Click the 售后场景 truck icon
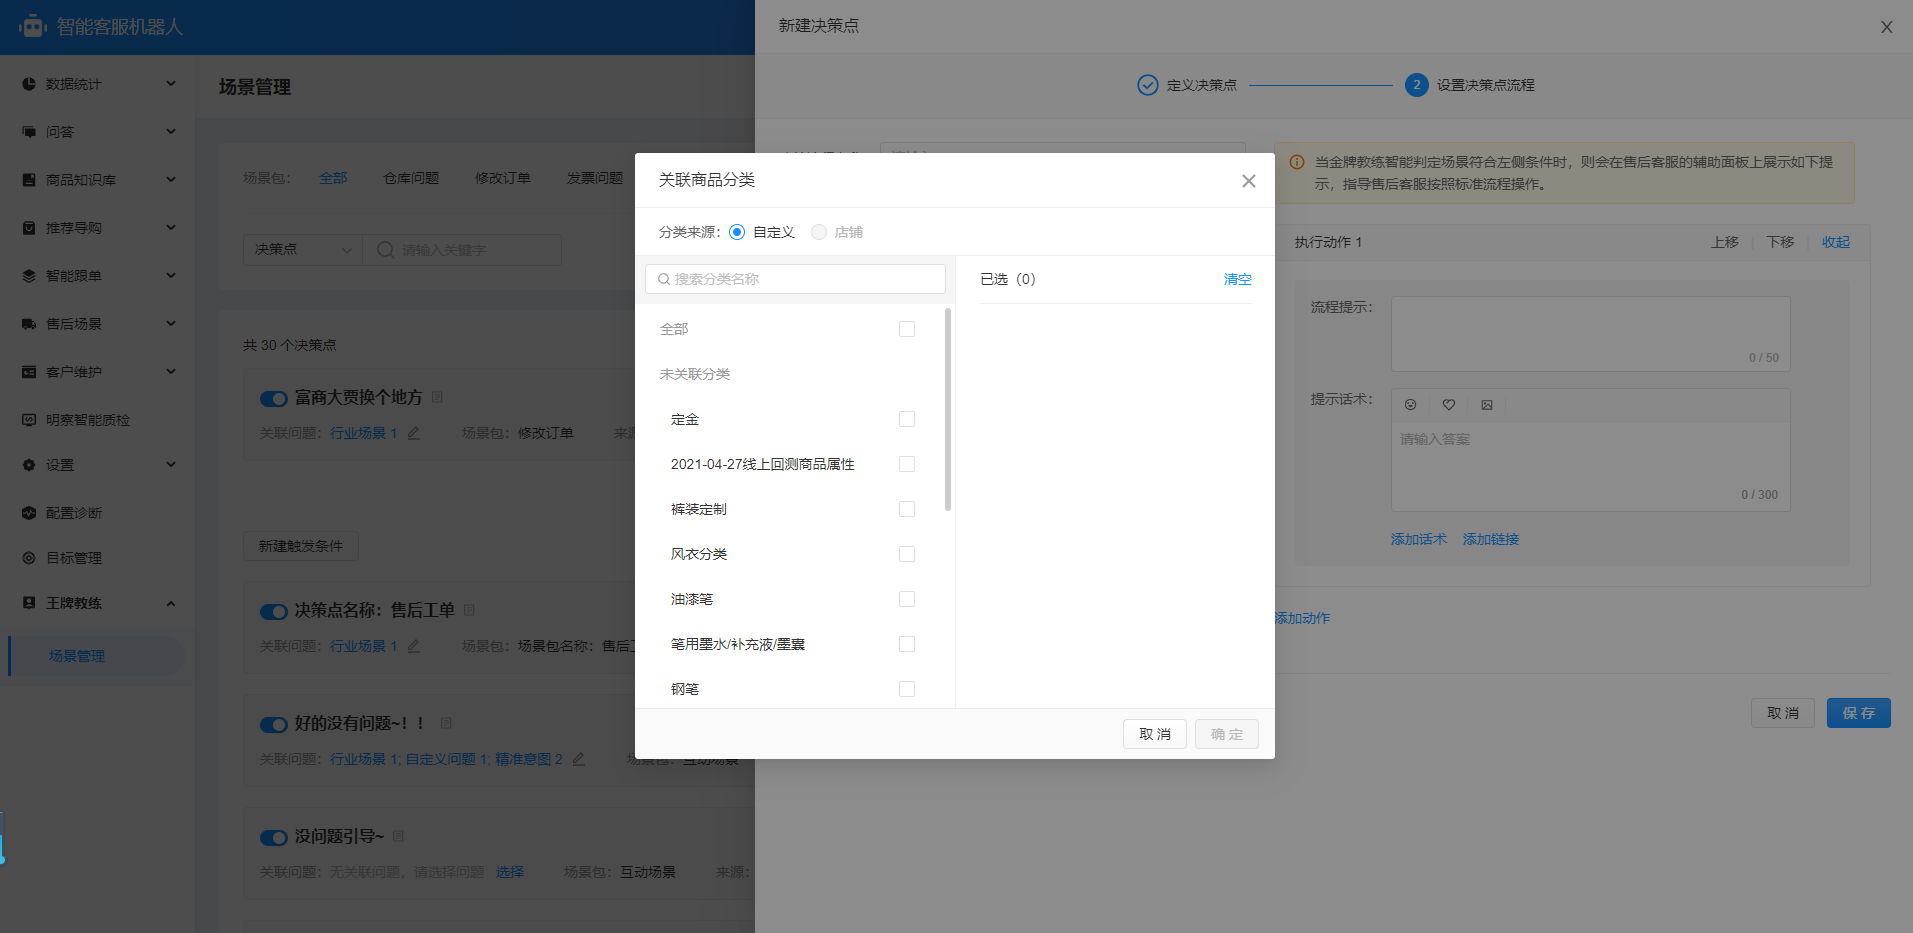The width and height of the screenshot is (1913, 933). click(x=29, y=324)
